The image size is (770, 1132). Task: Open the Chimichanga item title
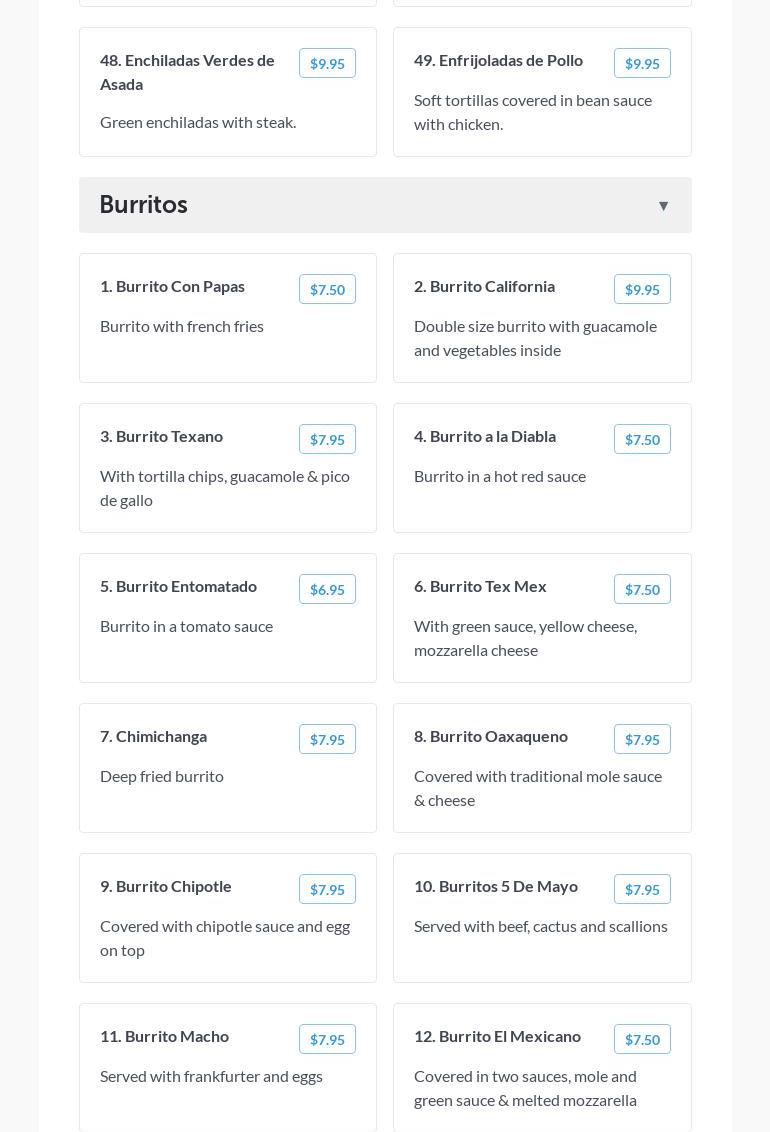(153, 736)
